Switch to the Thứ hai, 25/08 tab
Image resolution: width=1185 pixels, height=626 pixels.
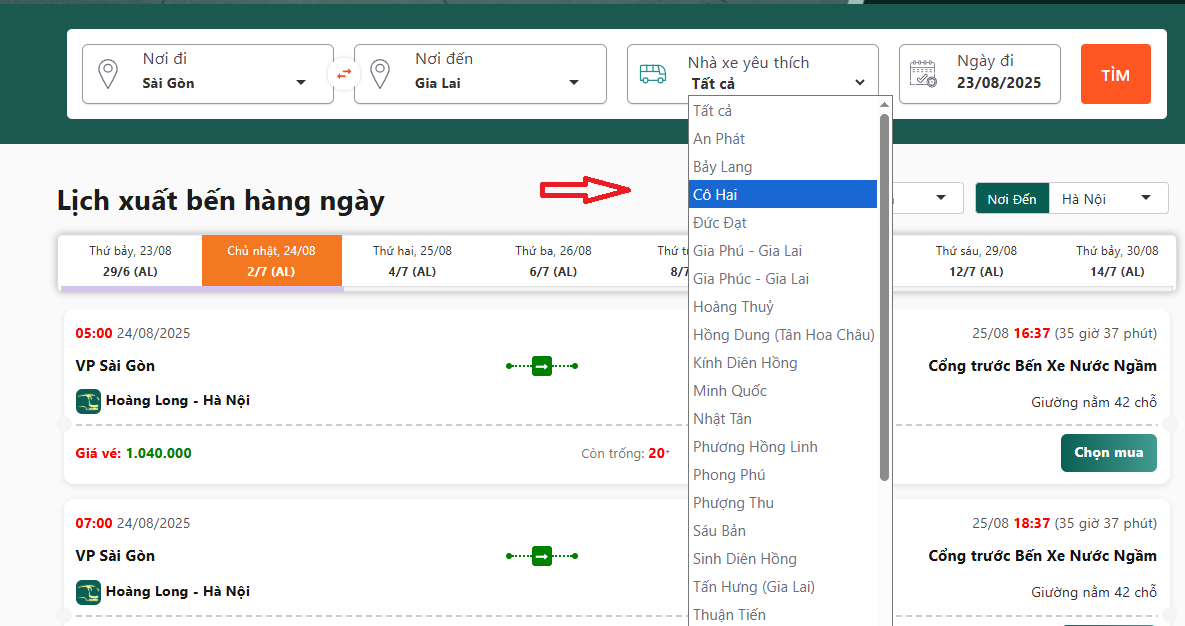[x=412, y=261]
